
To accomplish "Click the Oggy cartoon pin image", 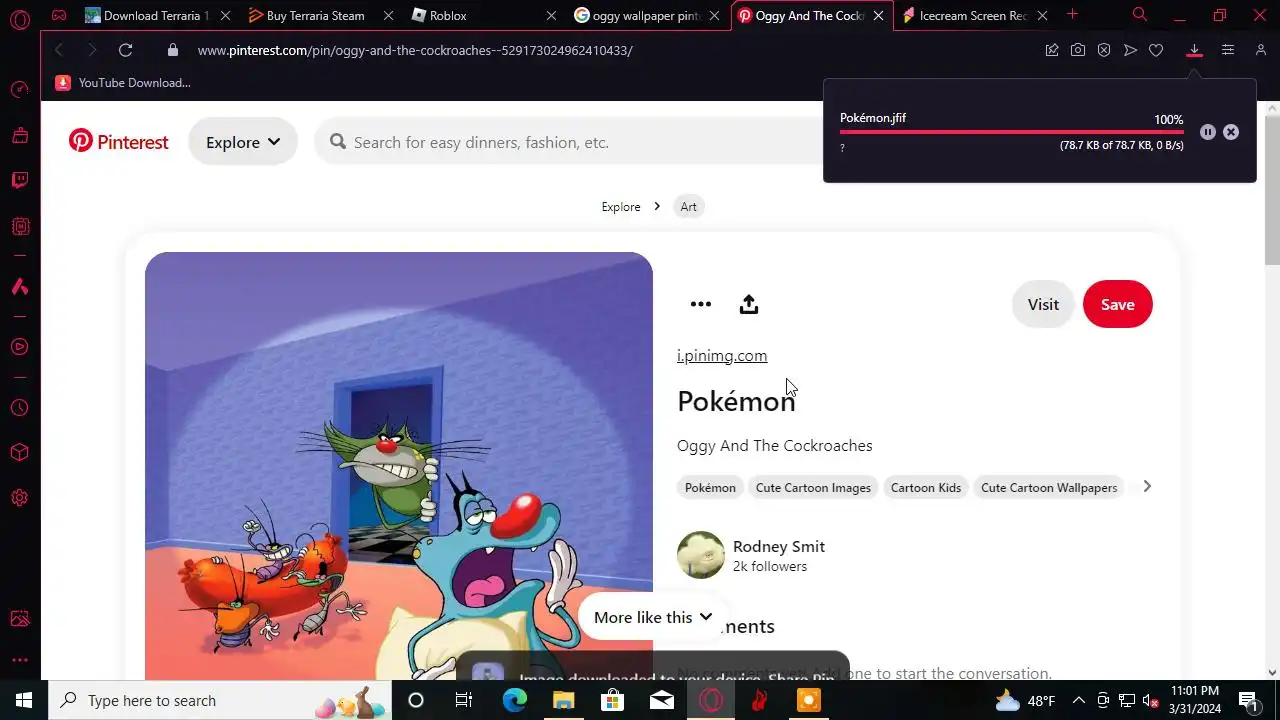I will pos(399,466).
